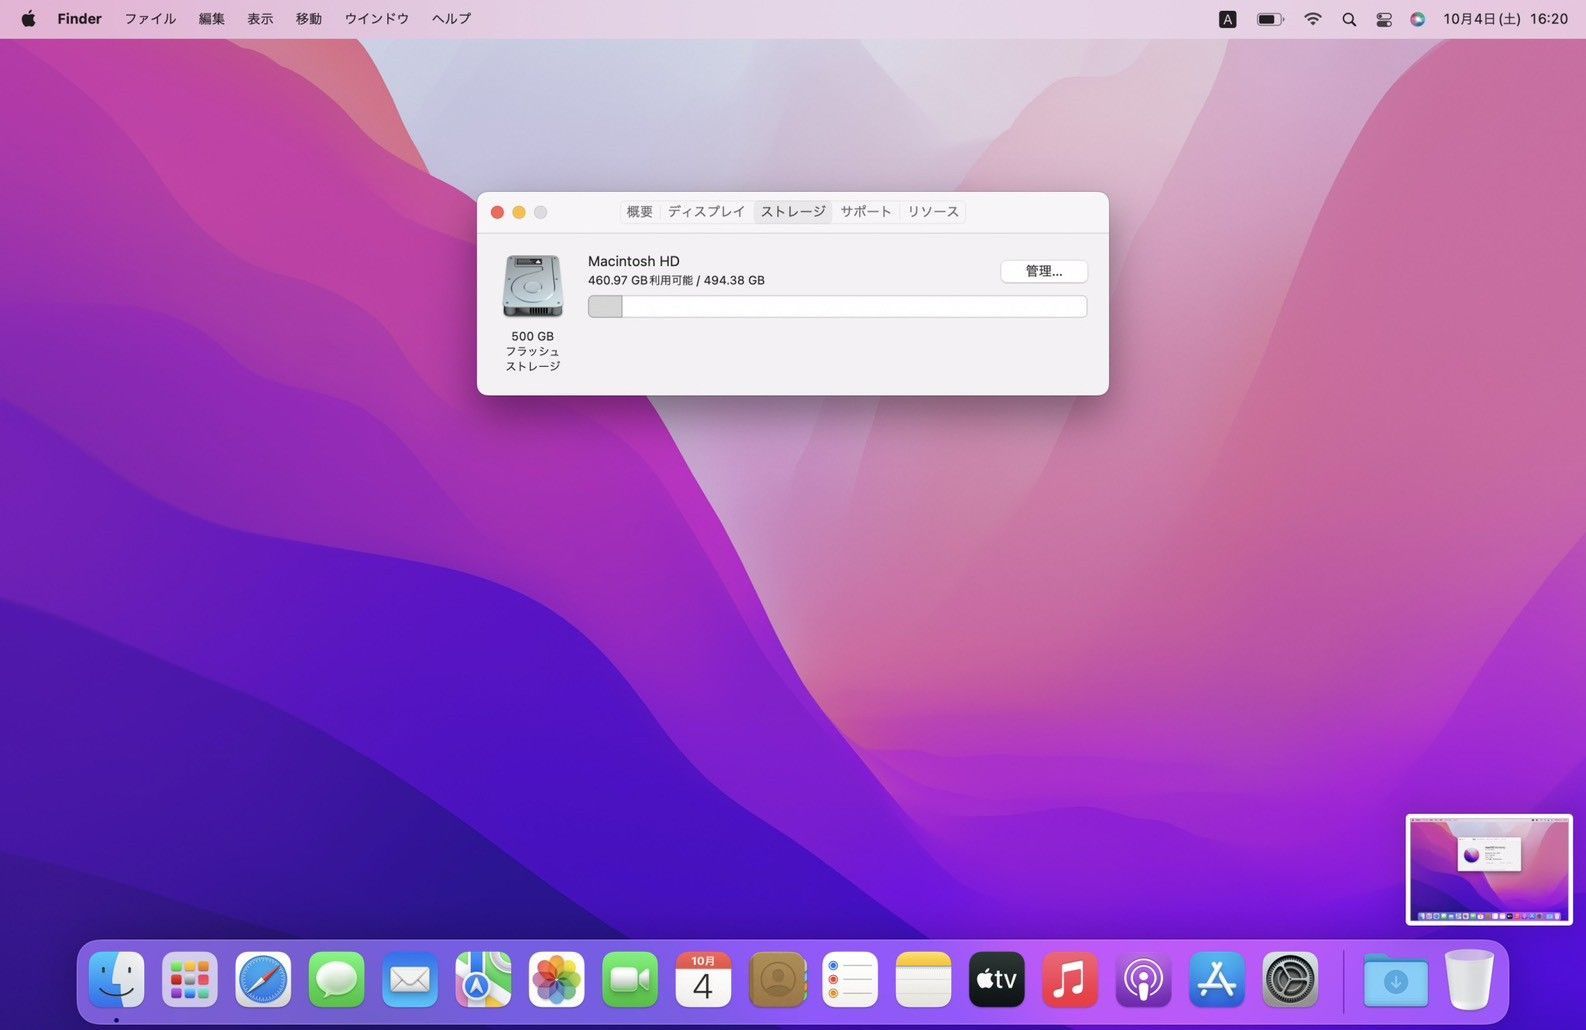Screen dimensions: 1586x1030
Task: Open the Music app icon
Action: (x=1069, y=979)
